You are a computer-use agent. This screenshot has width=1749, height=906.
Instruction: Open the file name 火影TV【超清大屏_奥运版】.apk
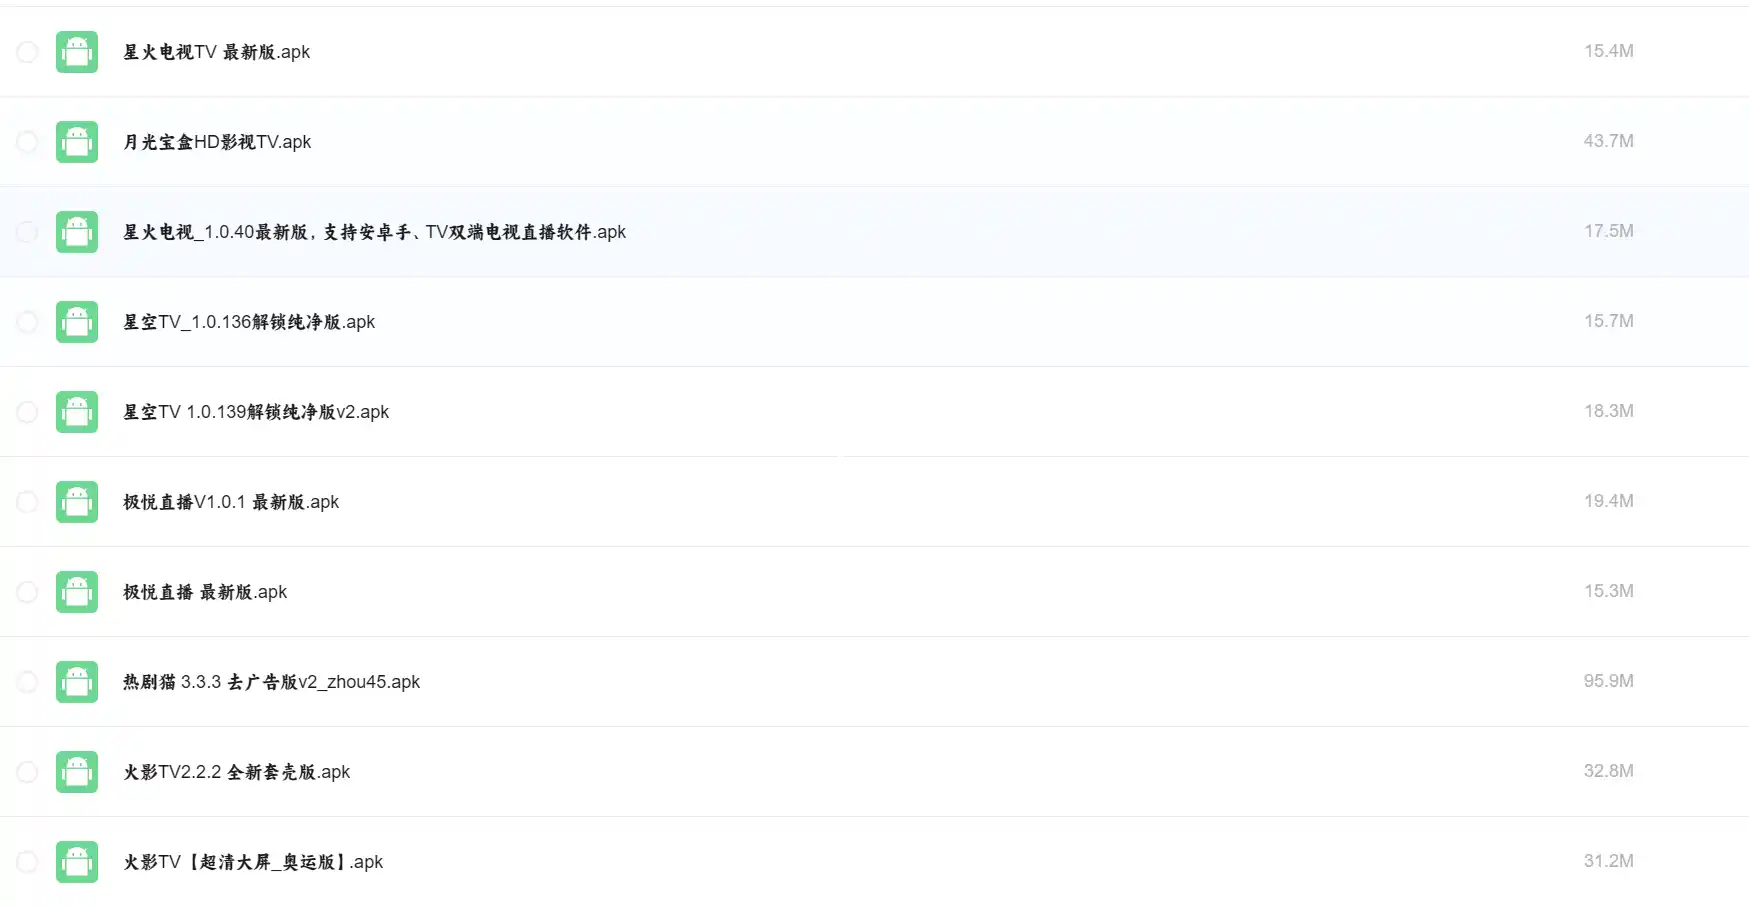253,862
